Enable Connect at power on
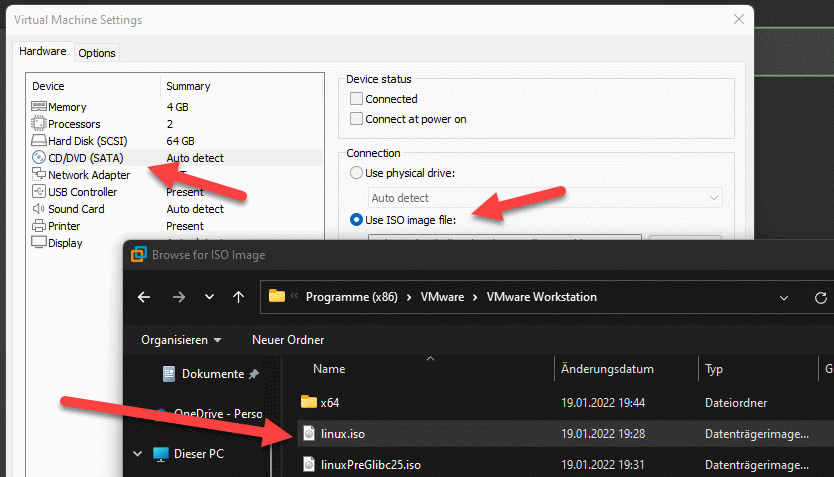The width and height of the screenshot is (834, 477). tap(356, 119)
